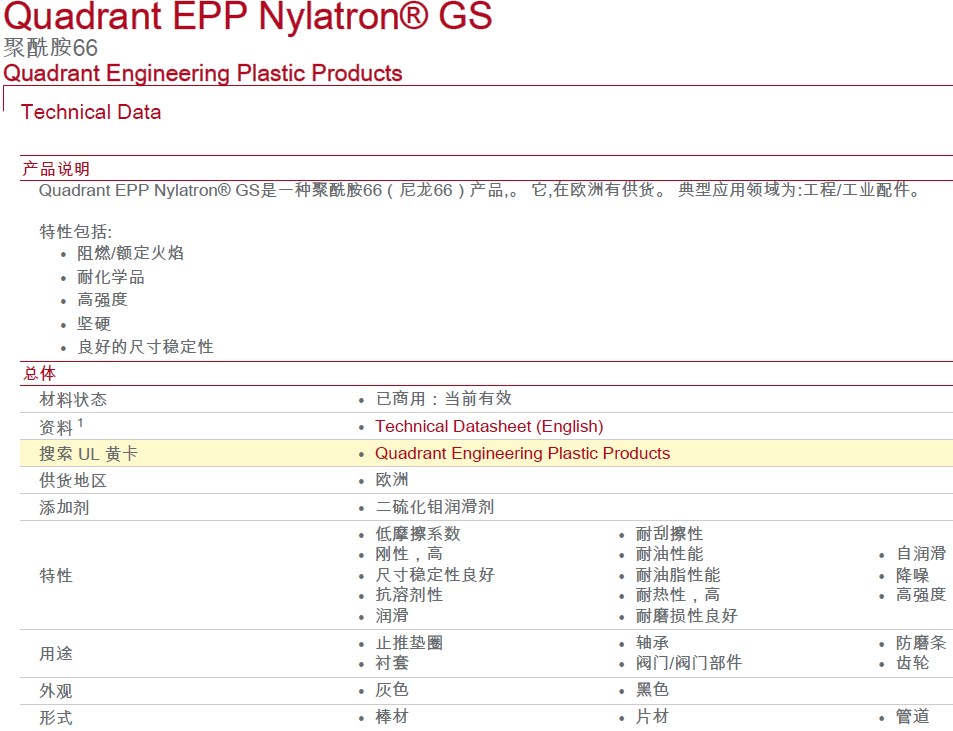Click the 产品说明 section header
953x731 pixels.
pyautogui.click(x=56, y=169)
